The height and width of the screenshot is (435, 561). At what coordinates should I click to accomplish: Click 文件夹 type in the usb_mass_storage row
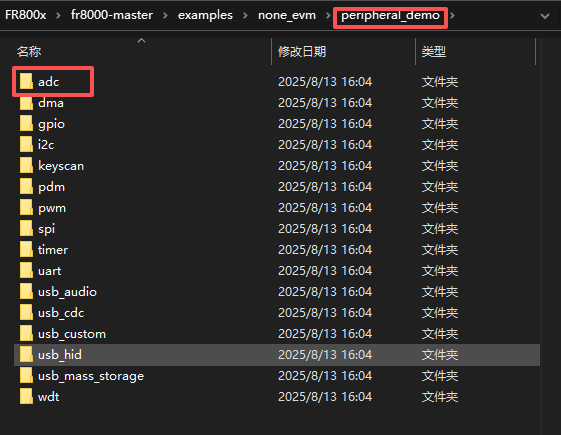[440, 376]
